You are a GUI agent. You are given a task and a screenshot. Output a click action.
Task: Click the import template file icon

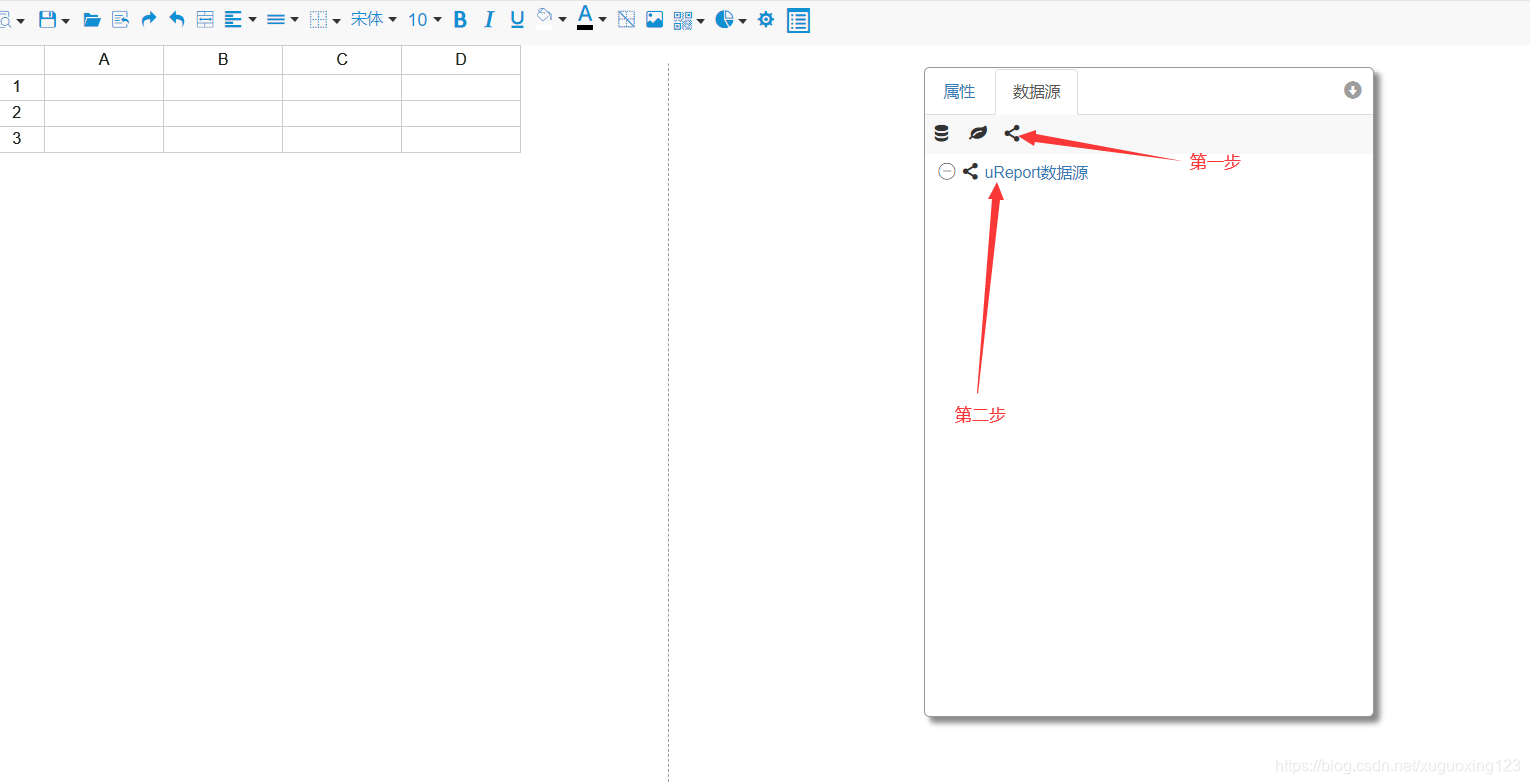click(x=121, y=19)
